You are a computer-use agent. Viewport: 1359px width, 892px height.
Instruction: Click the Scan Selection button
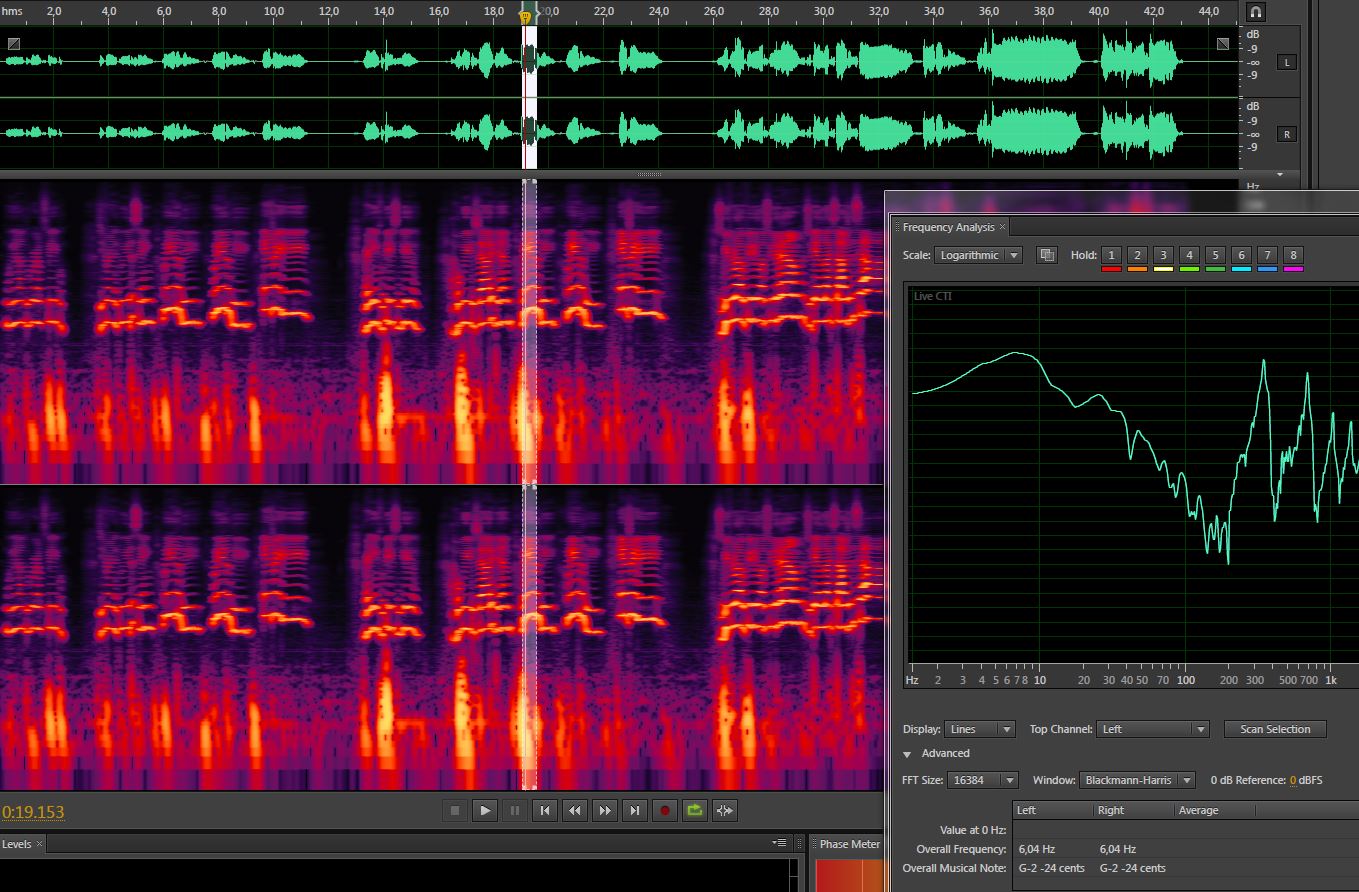pyautogui.click(x=1274, y=729)
